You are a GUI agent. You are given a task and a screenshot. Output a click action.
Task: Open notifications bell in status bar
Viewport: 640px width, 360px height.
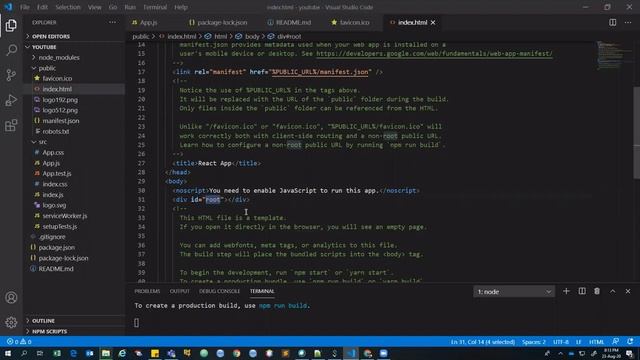click(630, 342)
